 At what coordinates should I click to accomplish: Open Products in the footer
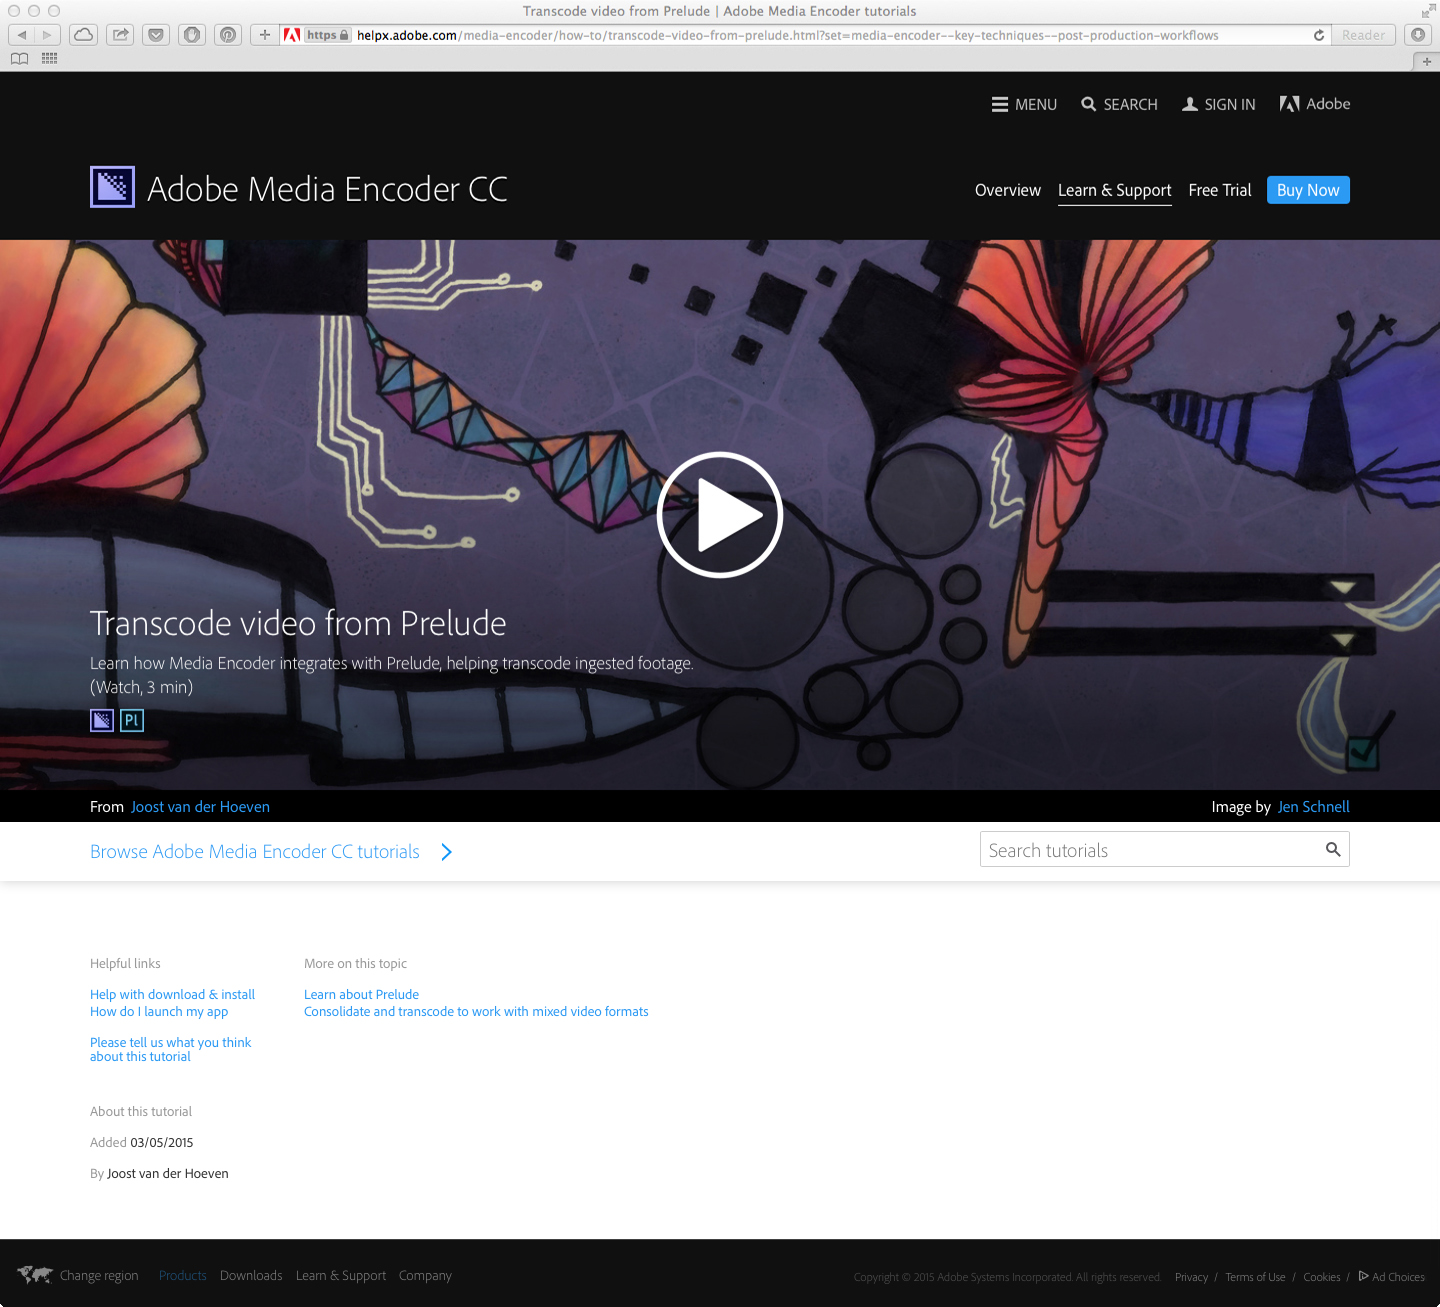[x=183, y=1275]
